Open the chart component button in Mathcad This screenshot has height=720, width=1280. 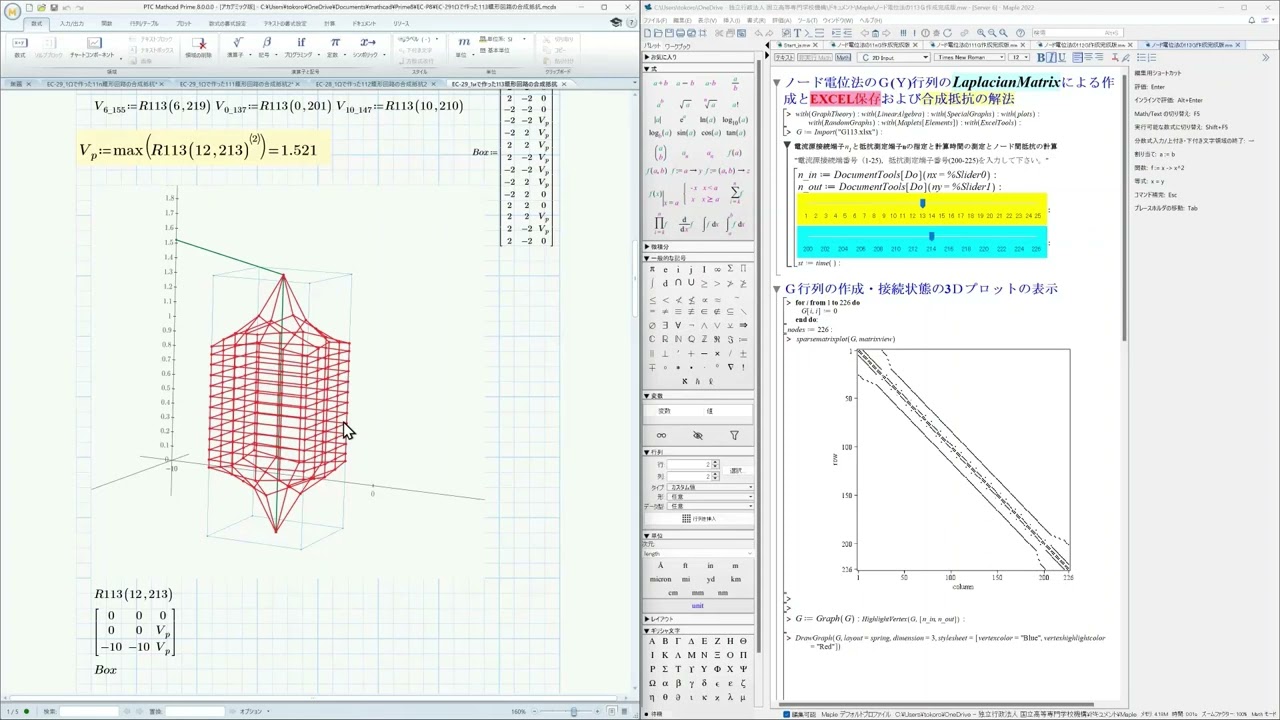pyautogui.click(x=92, y=47)
